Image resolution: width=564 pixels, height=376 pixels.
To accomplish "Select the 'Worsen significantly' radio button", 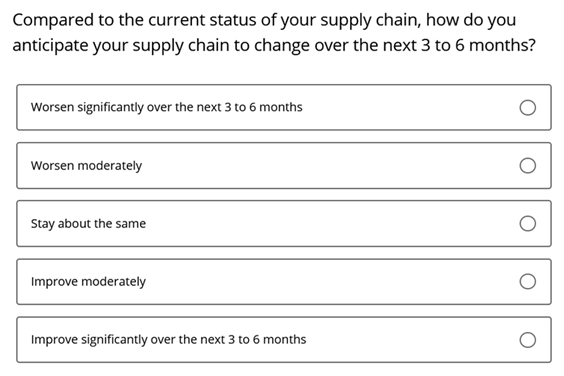I will tap(527, 108).
